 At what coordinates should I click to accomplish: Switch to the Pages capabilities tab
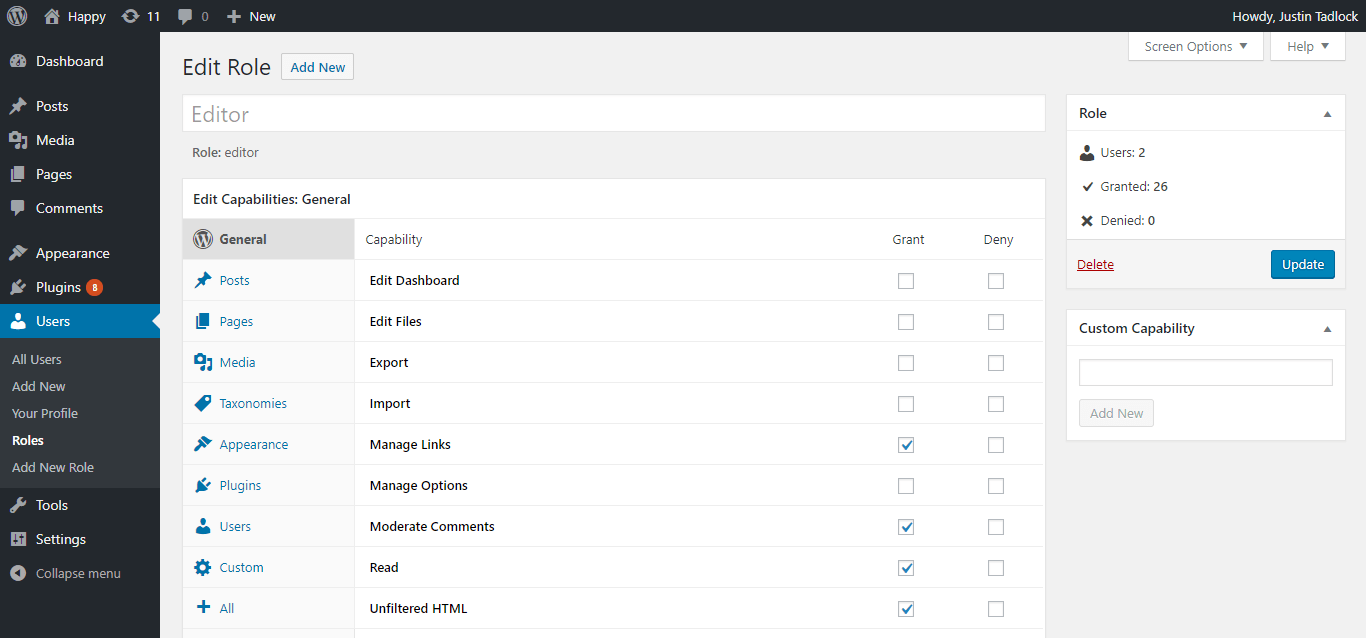click(x=235, y=321)
